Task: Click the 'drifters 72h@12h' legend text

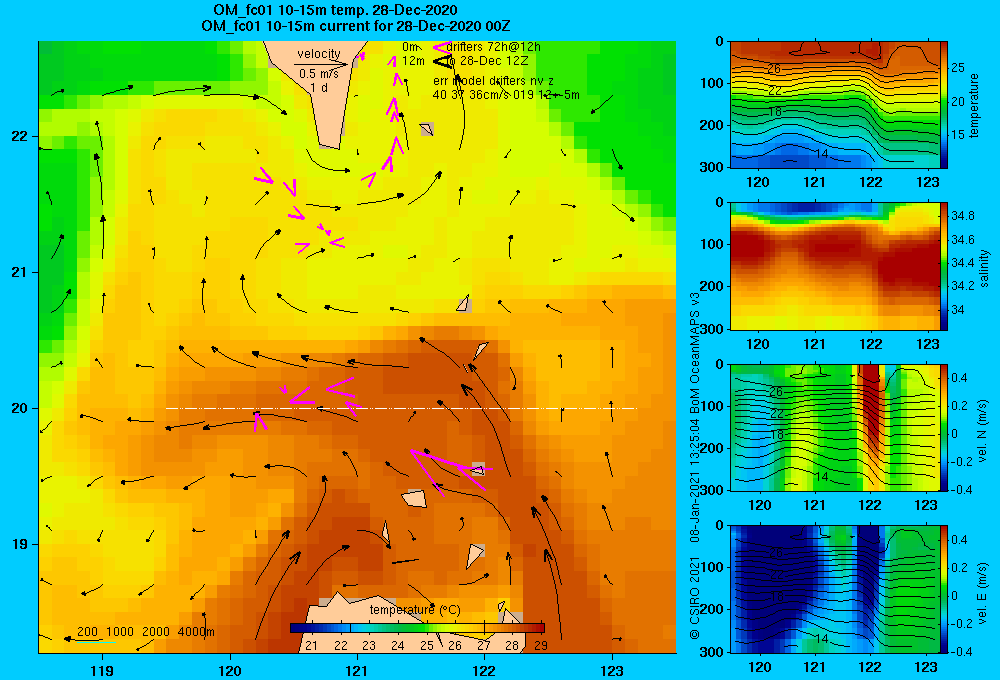Action: (494, 47)
